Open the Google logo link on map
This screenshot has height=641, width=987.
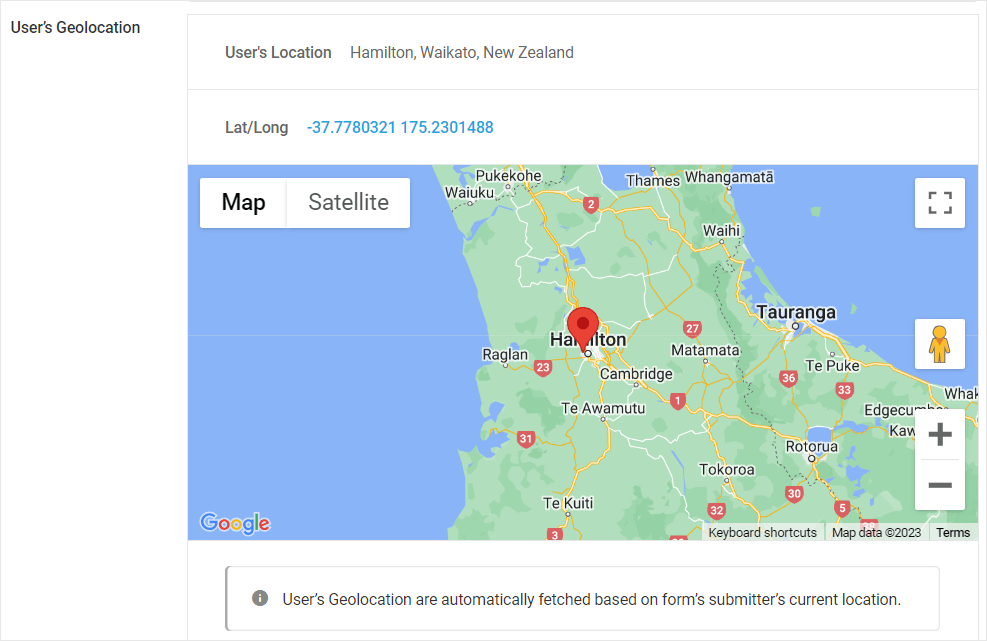(x=235, y=523)
